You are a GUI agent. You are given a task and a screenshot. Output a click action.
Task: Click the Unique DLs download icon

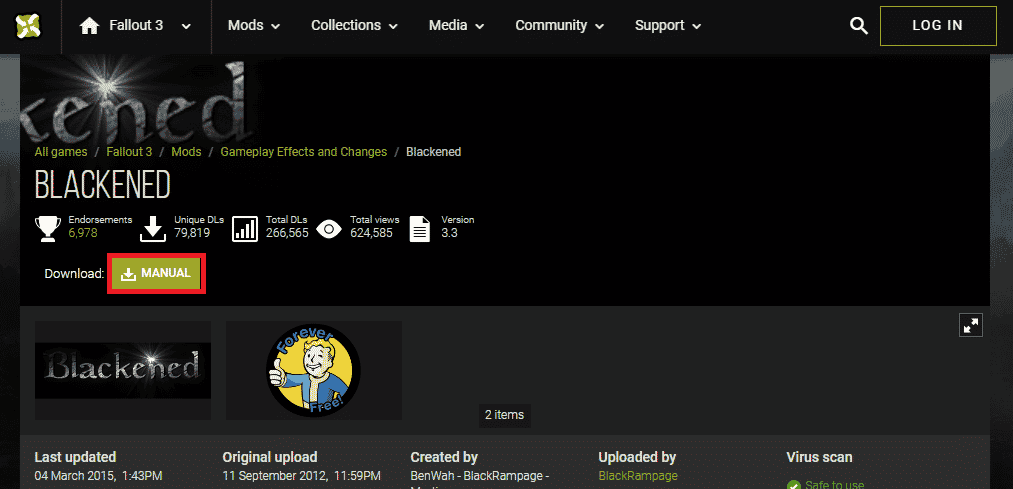[153, 229]
